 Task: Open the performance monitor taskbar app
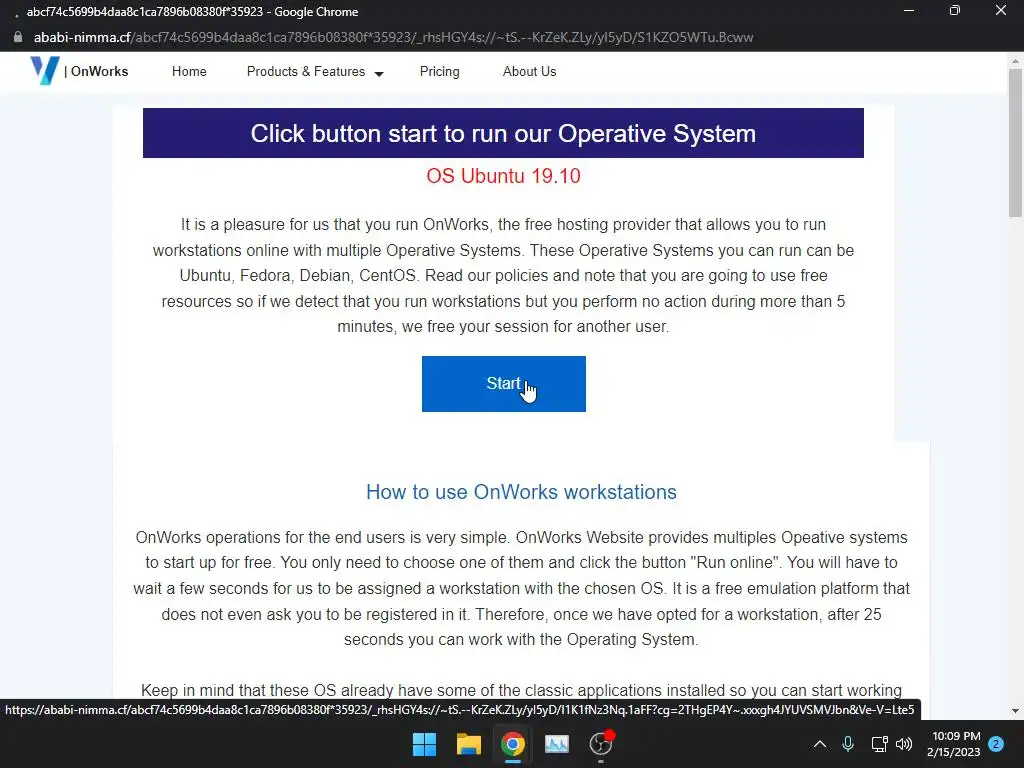pos(556,744)
